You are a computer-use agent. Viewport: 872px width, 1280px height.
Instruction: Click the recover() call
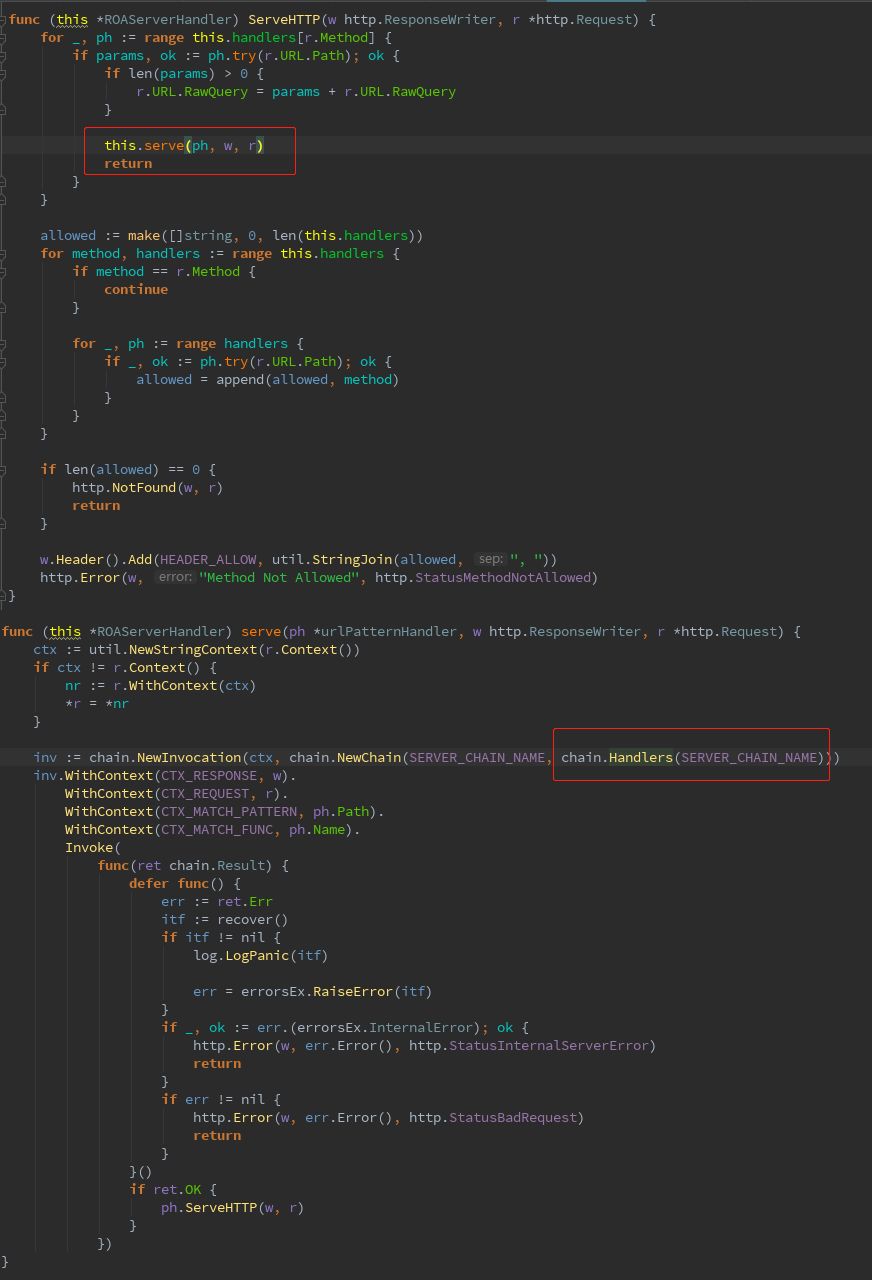coord(252,919)
